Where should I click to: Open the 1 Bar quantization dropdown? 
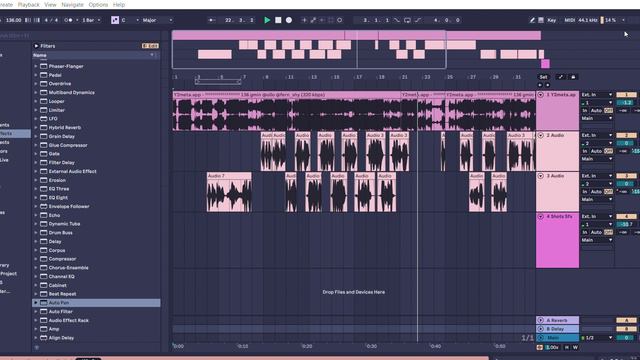pyautogui.click(x=91, y=20)
